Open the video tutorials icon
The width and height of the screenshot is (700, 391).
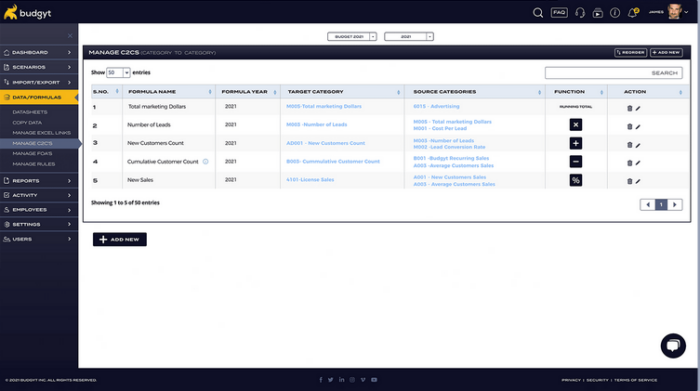[x=598, y=13]
